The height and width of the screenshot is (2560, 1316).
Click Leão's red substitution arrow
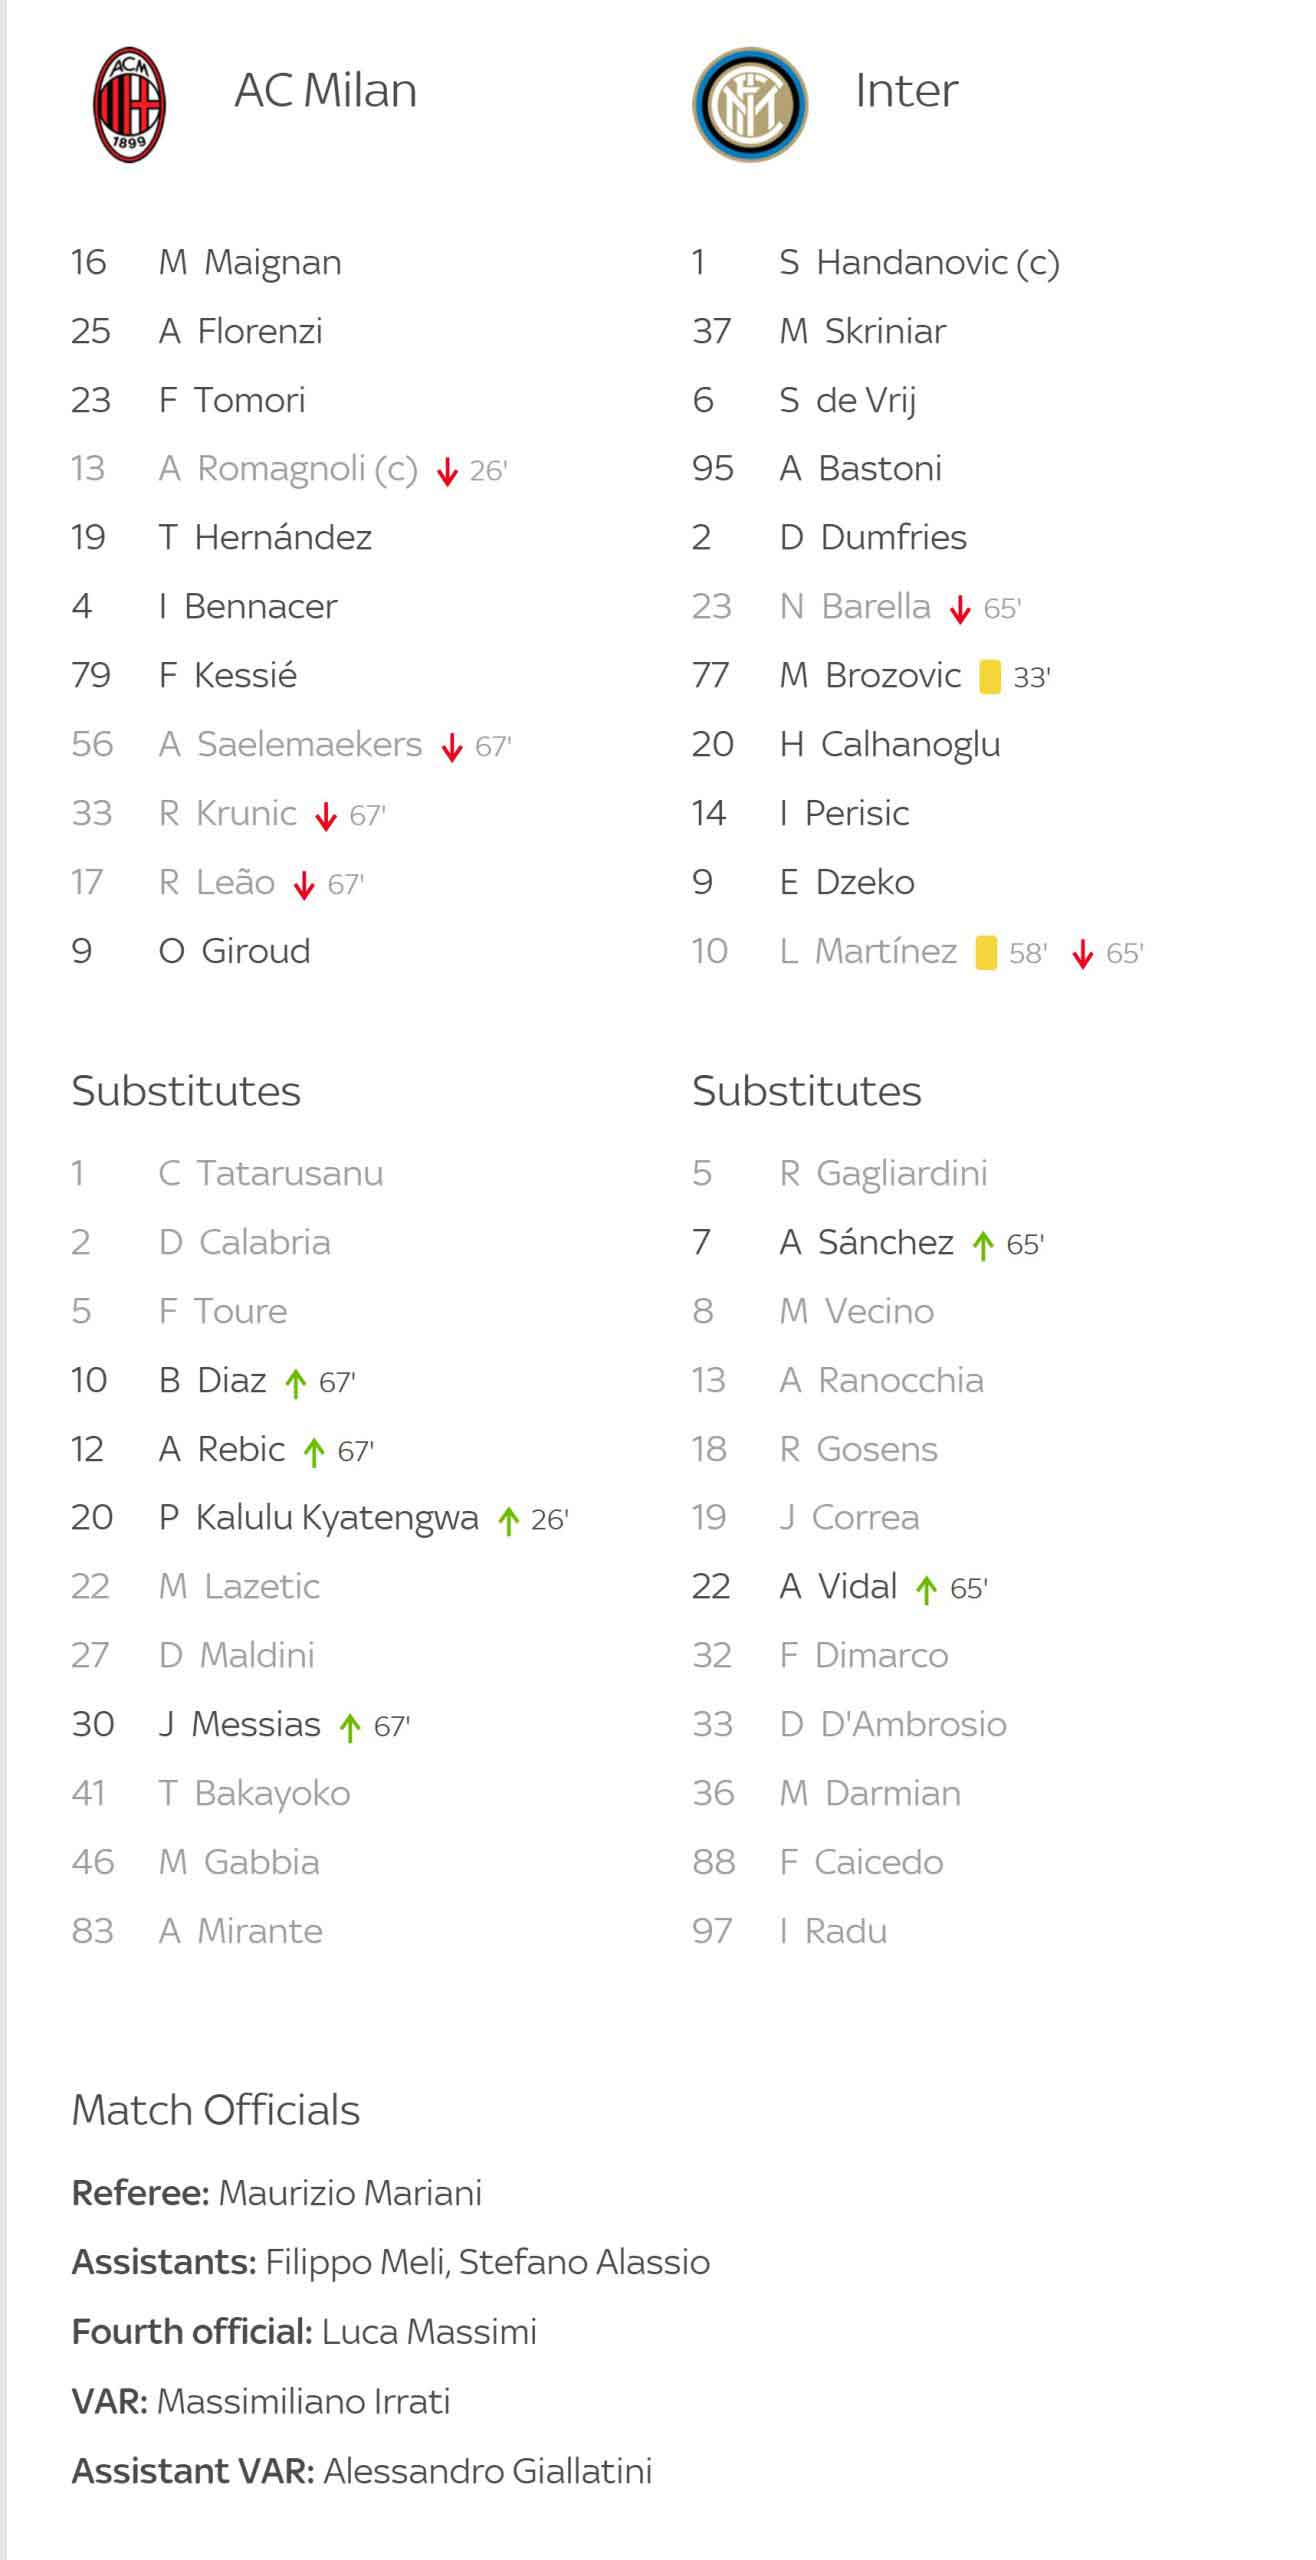304,885
